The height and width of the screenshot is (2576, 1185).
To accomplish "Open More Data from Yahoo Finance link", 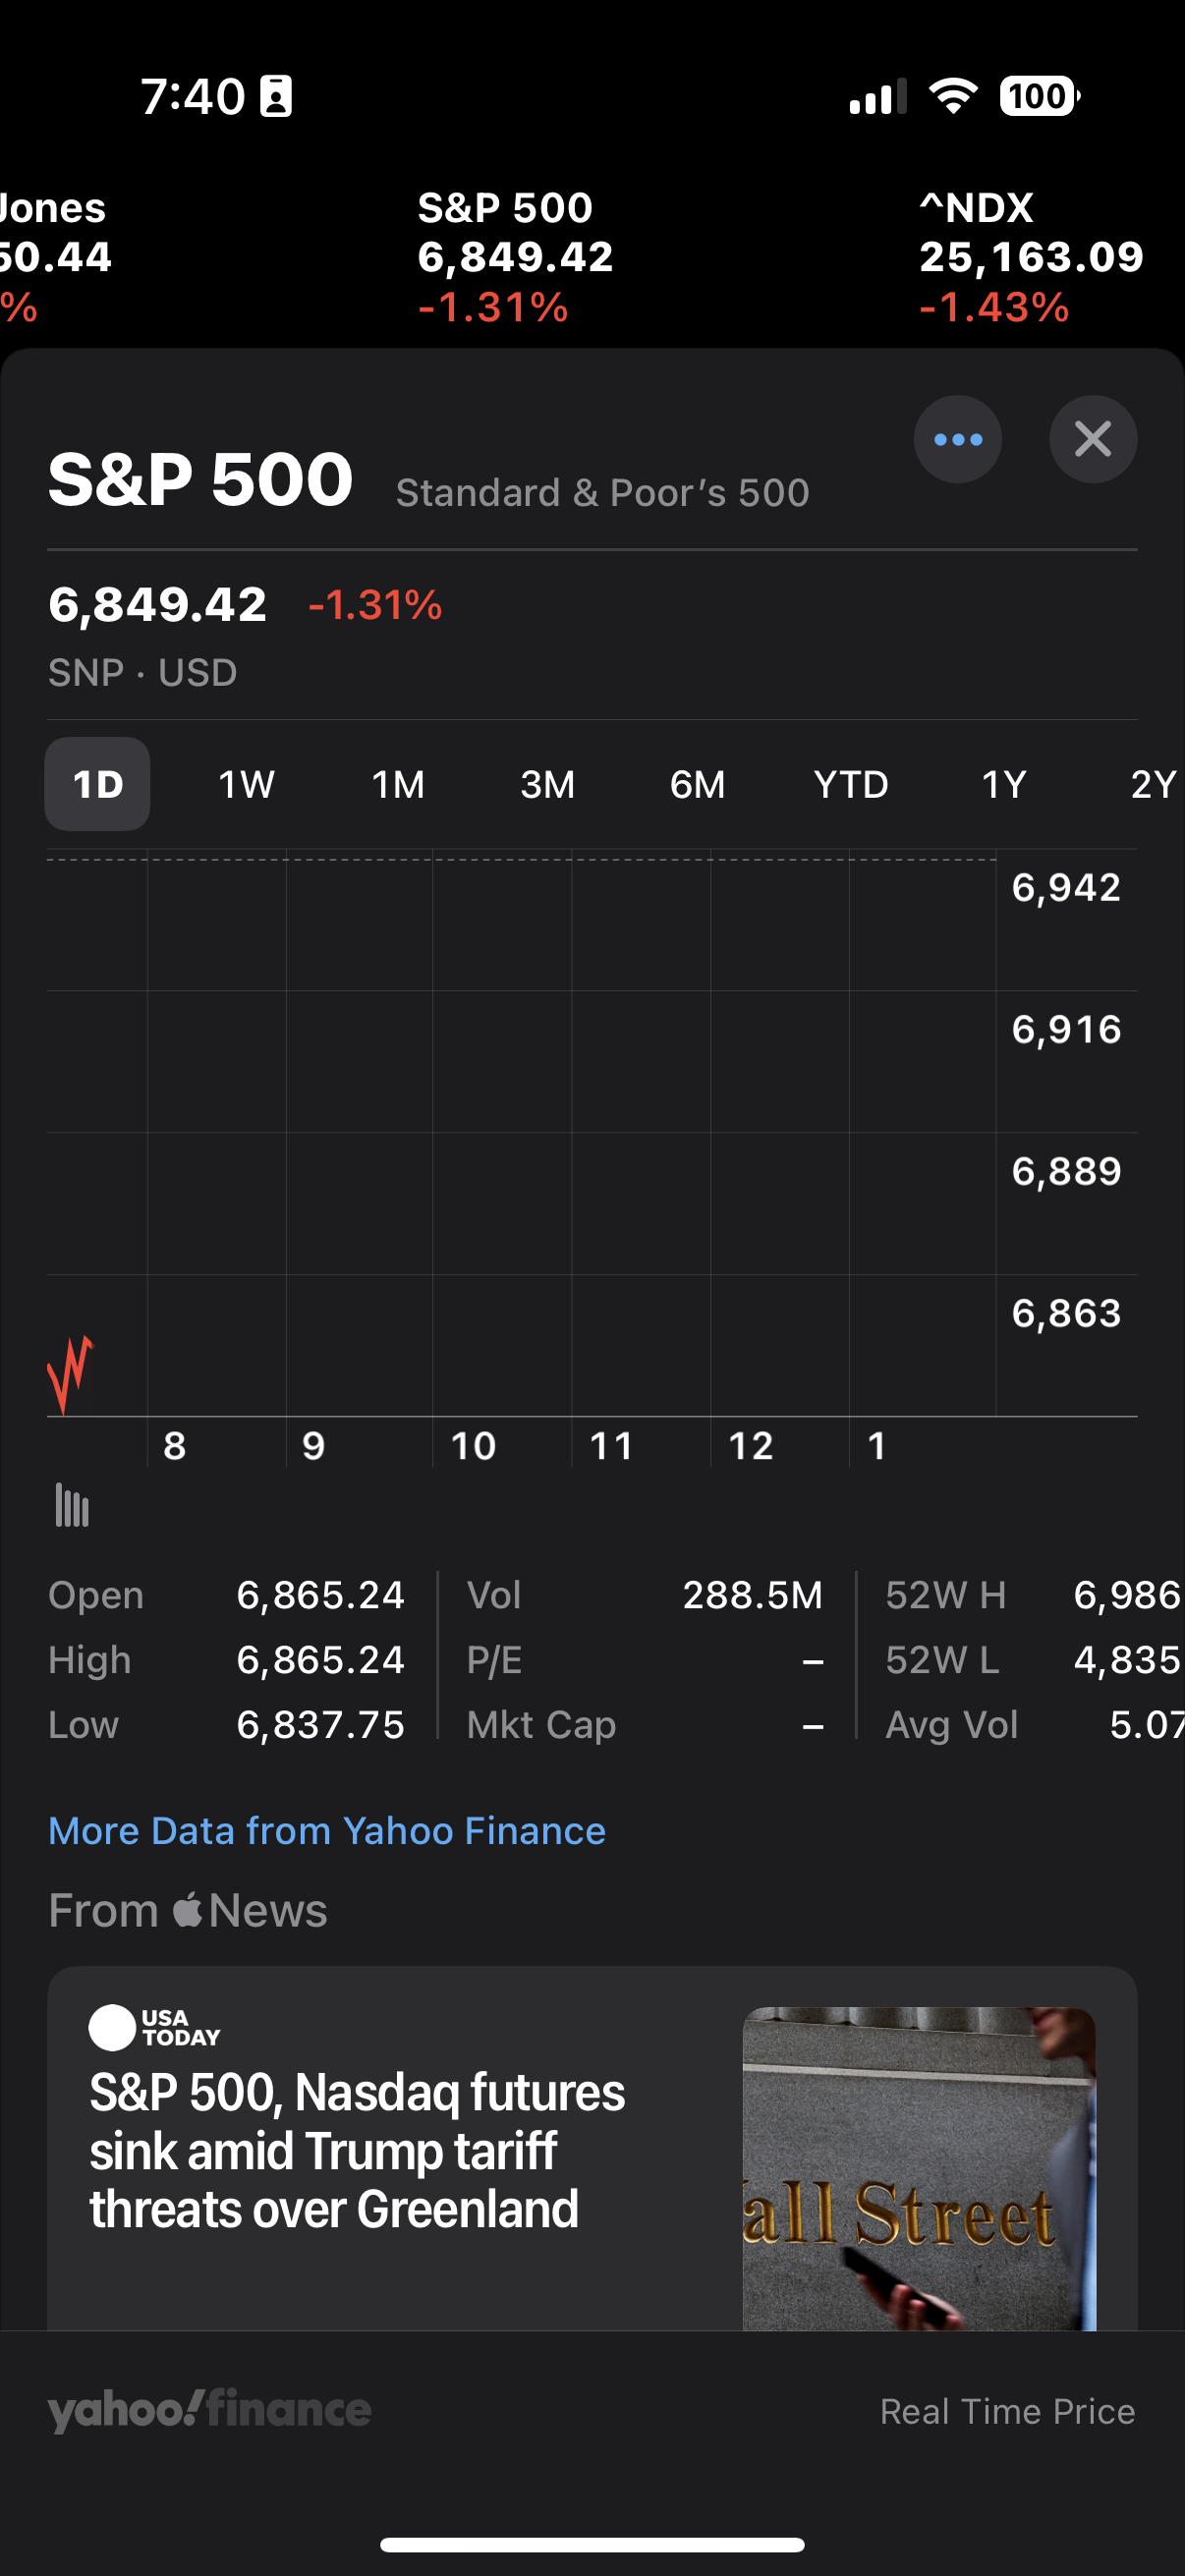I will coord(327,1830).
